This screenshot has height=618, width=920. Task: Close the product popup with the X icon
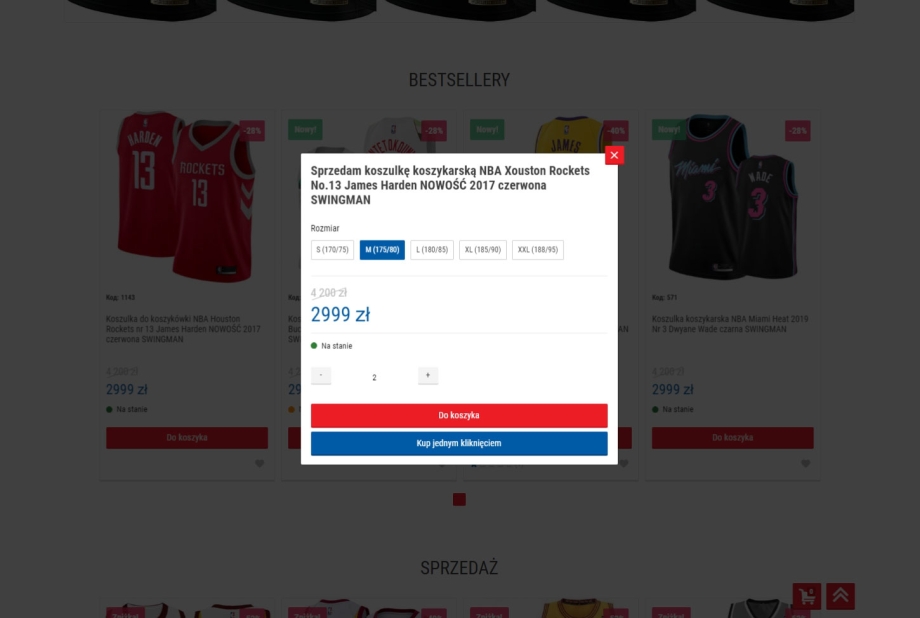(614, 156)
